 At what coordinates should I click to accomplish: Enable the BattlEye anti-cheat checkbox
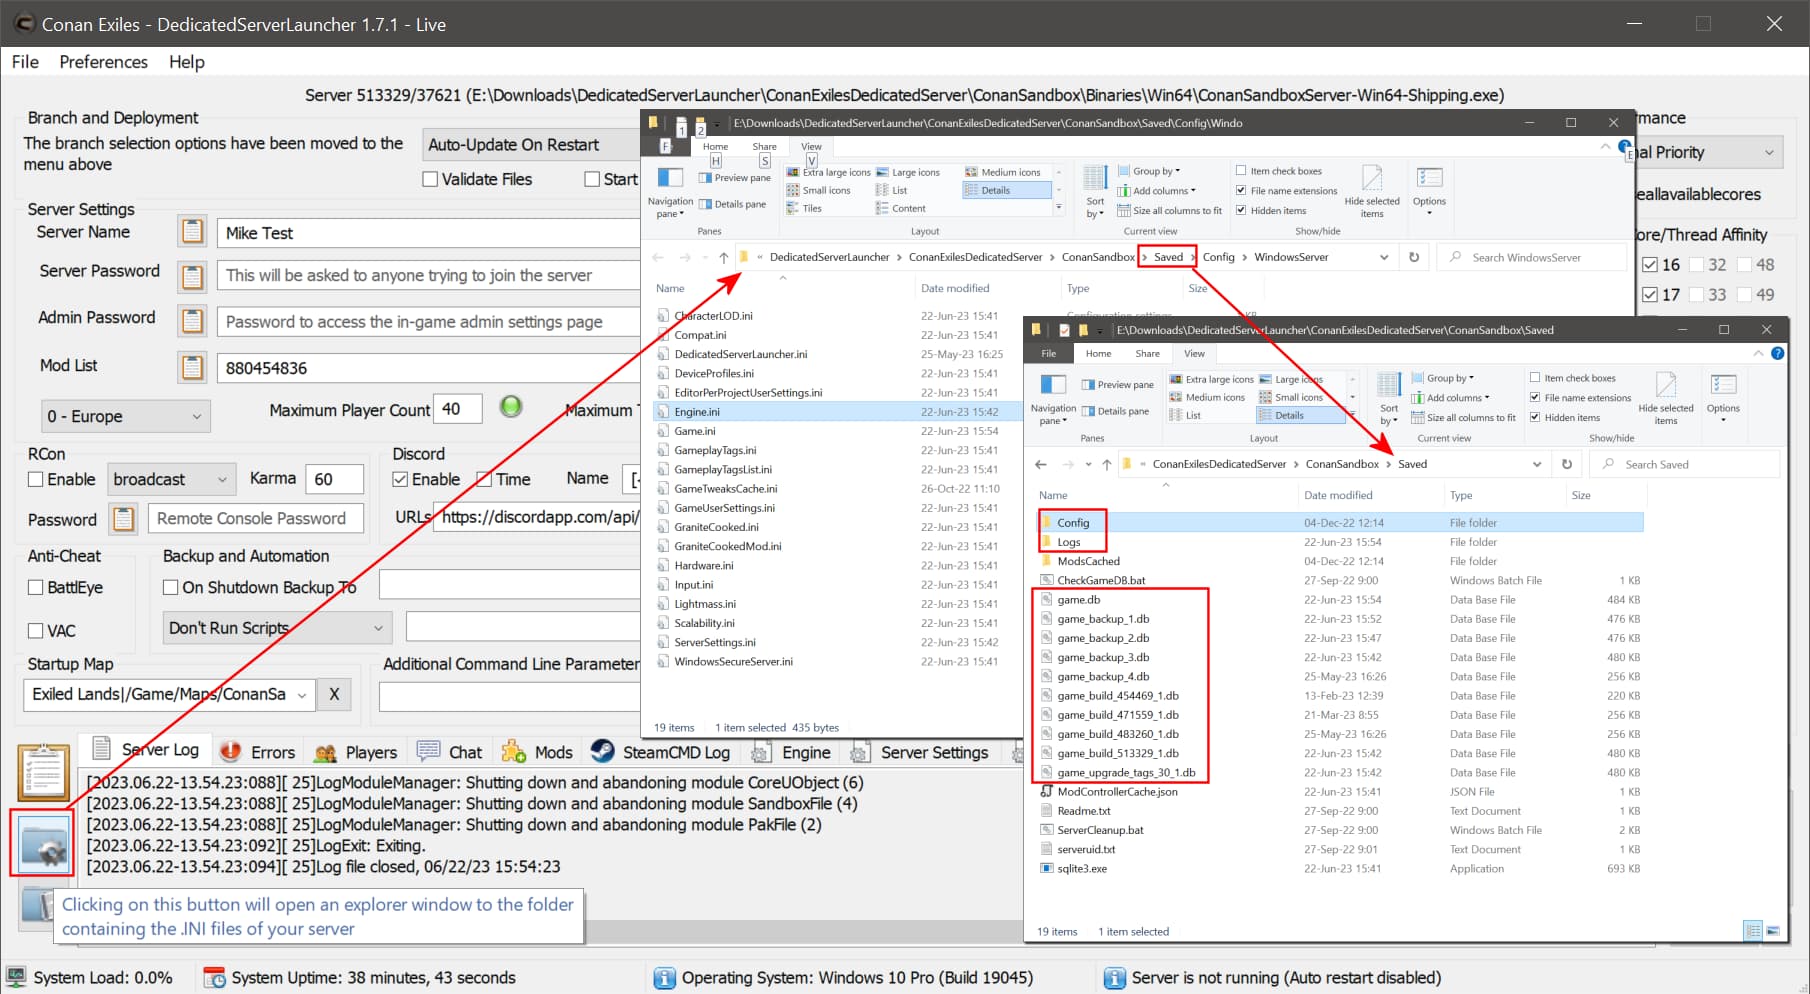(x=36, y=588)
